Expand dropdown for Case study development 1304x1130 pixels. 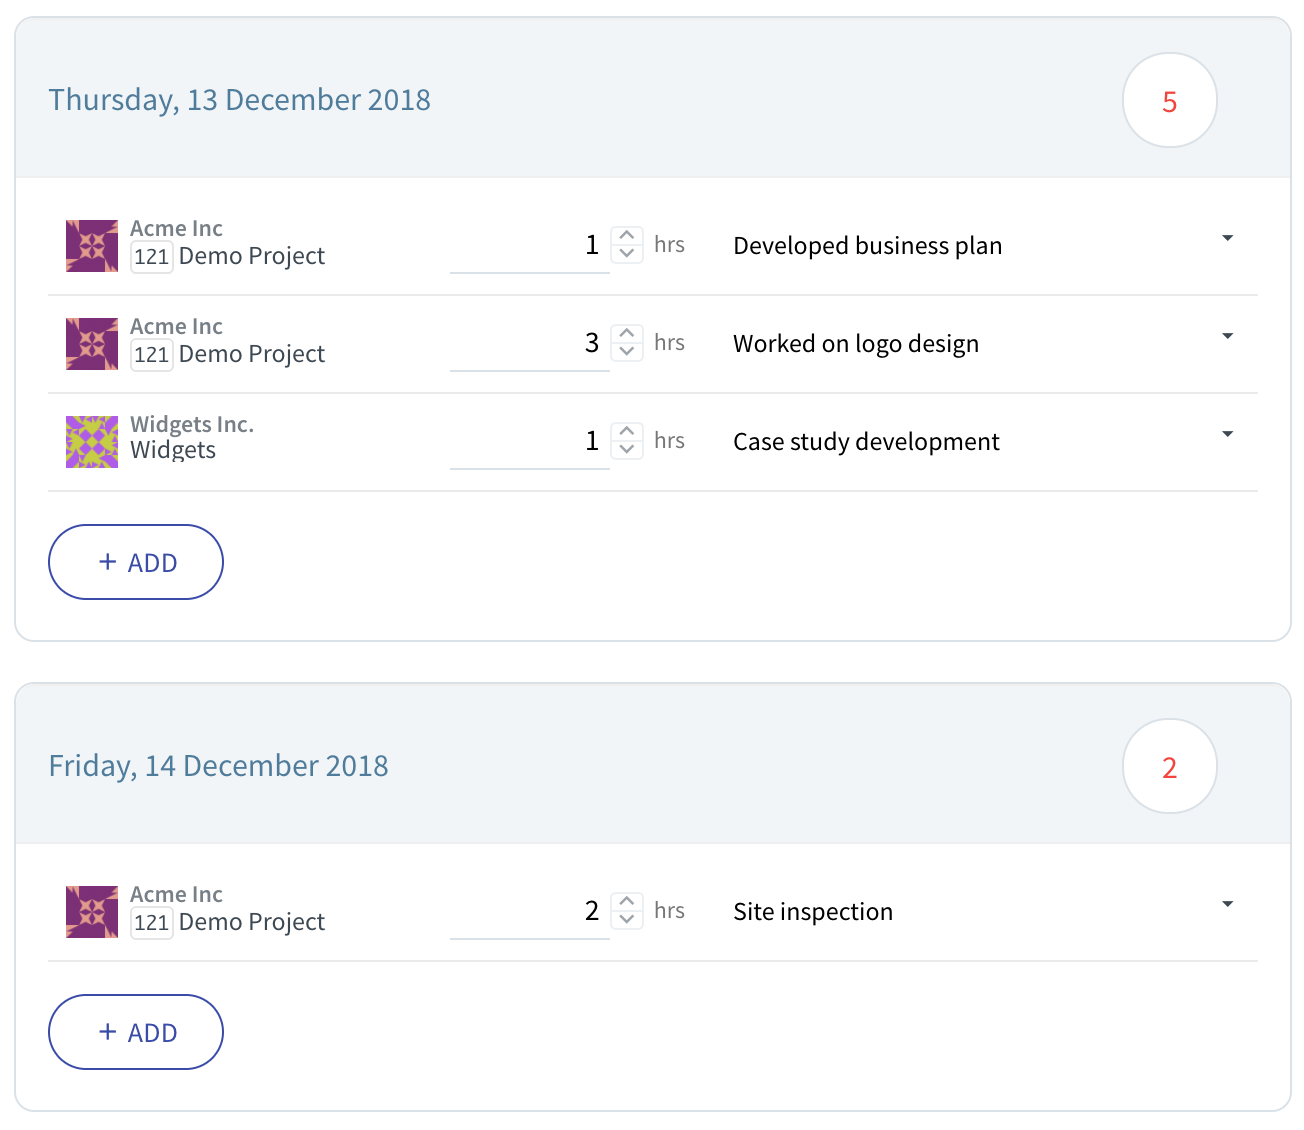pos(1227,434)
